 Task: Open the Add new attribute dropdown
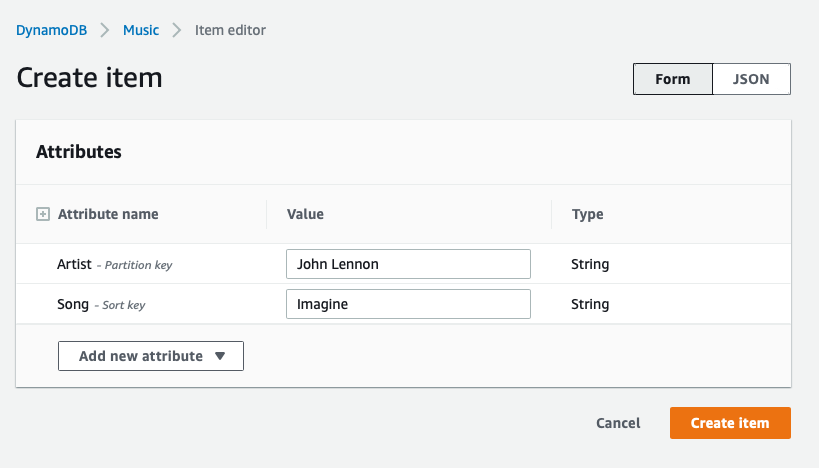point(151,356)
